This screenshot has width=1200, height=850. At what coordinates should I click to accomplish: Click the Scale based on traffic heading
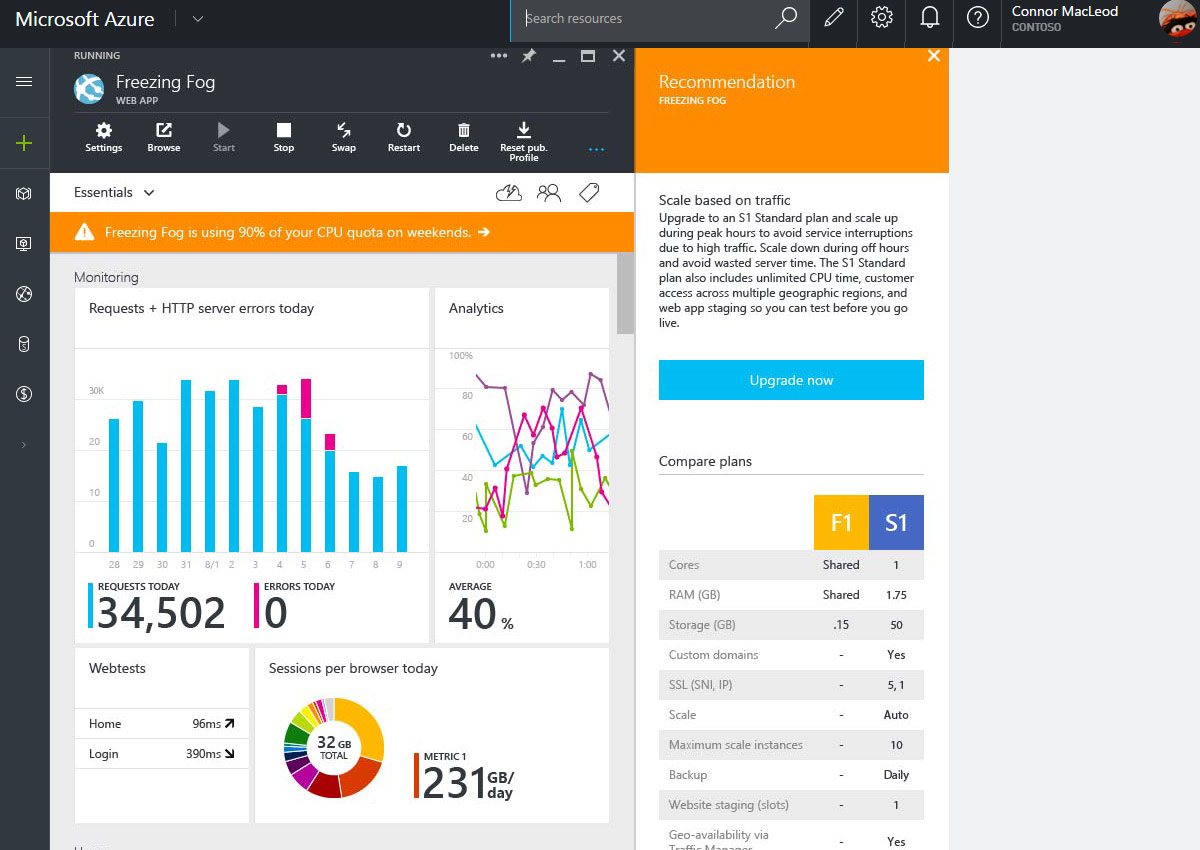(725, 200)
